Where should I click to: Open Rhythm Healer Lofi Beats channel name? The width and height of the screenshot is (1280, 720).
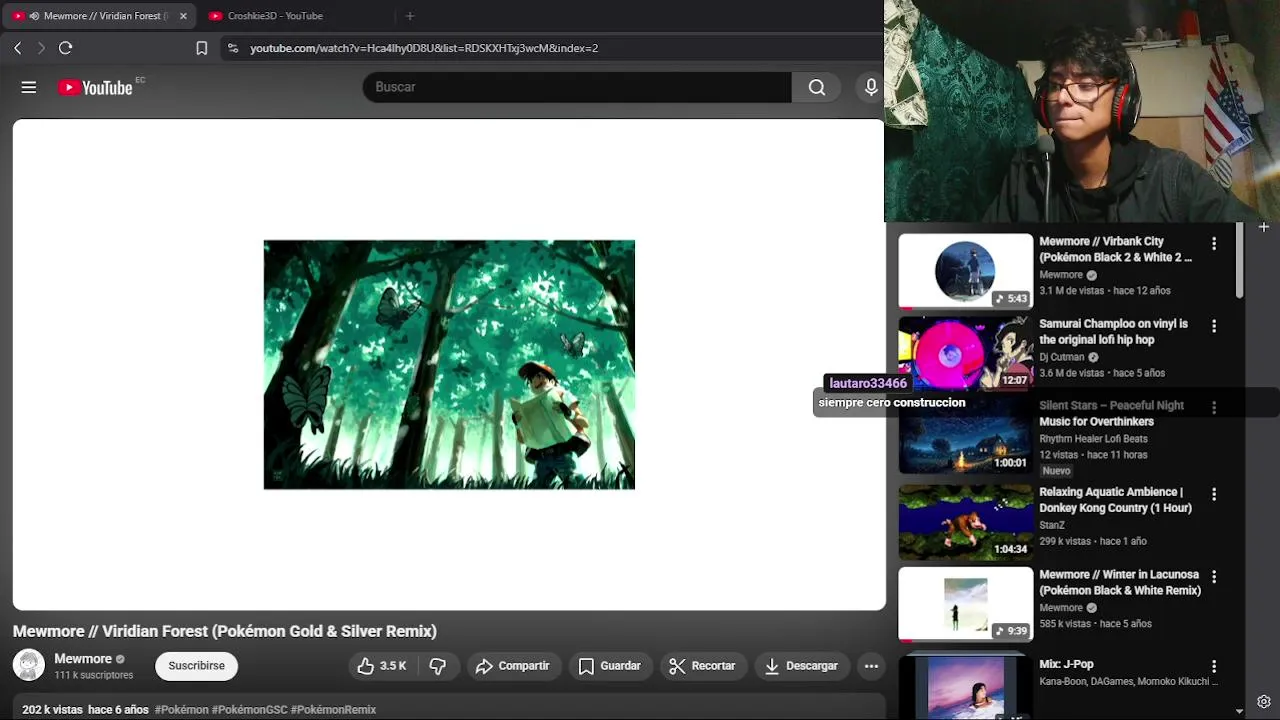pyautogui.click(x=1093, y=439)
